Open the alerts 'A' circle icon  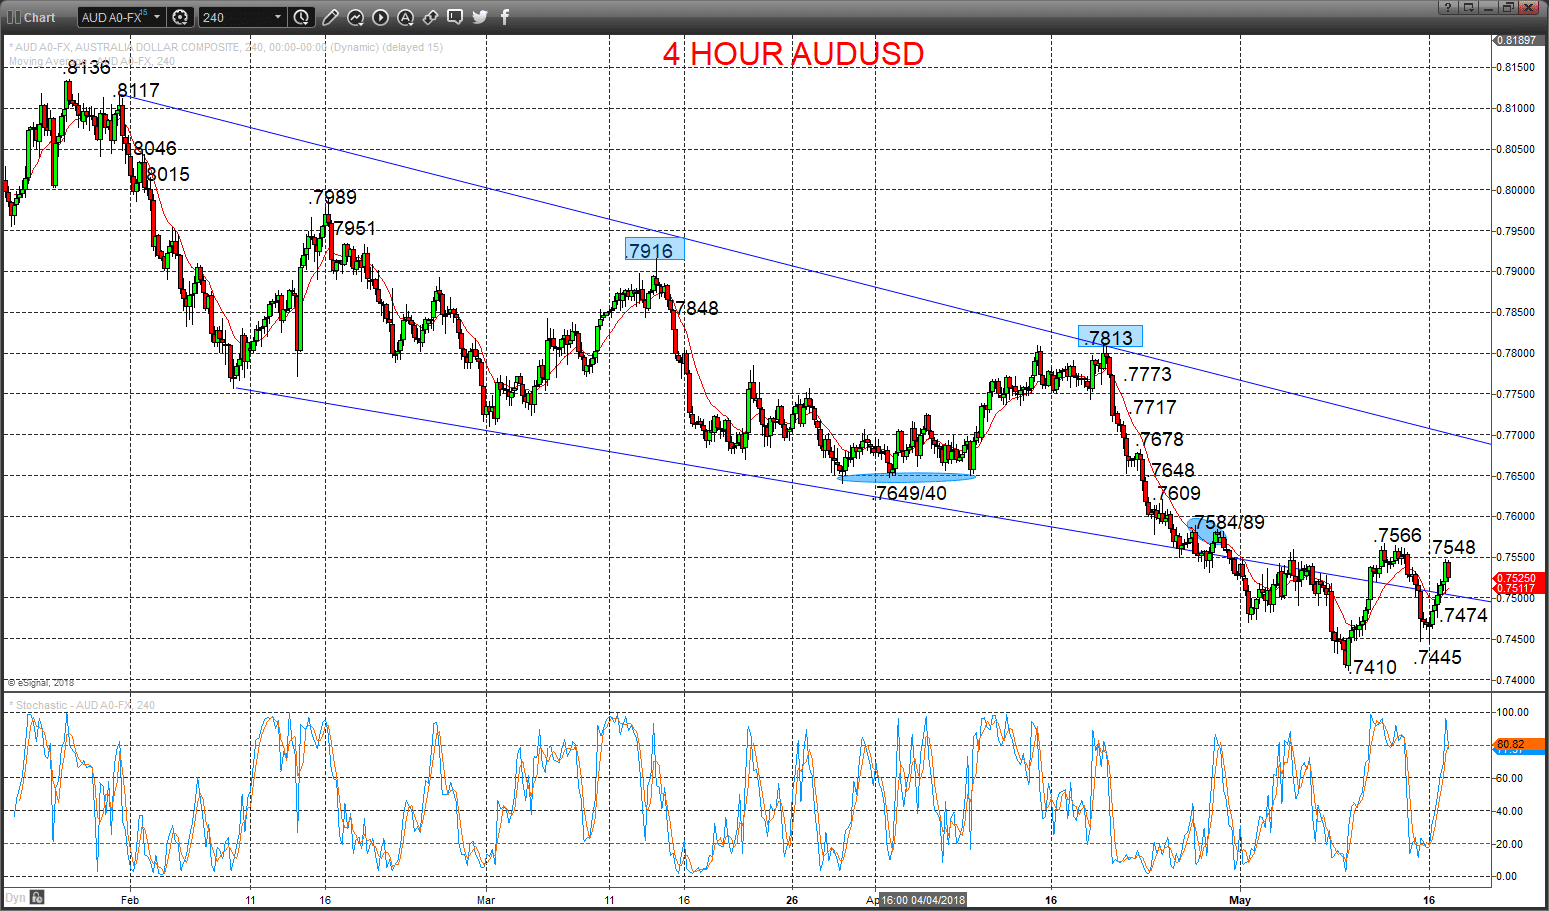406,17
